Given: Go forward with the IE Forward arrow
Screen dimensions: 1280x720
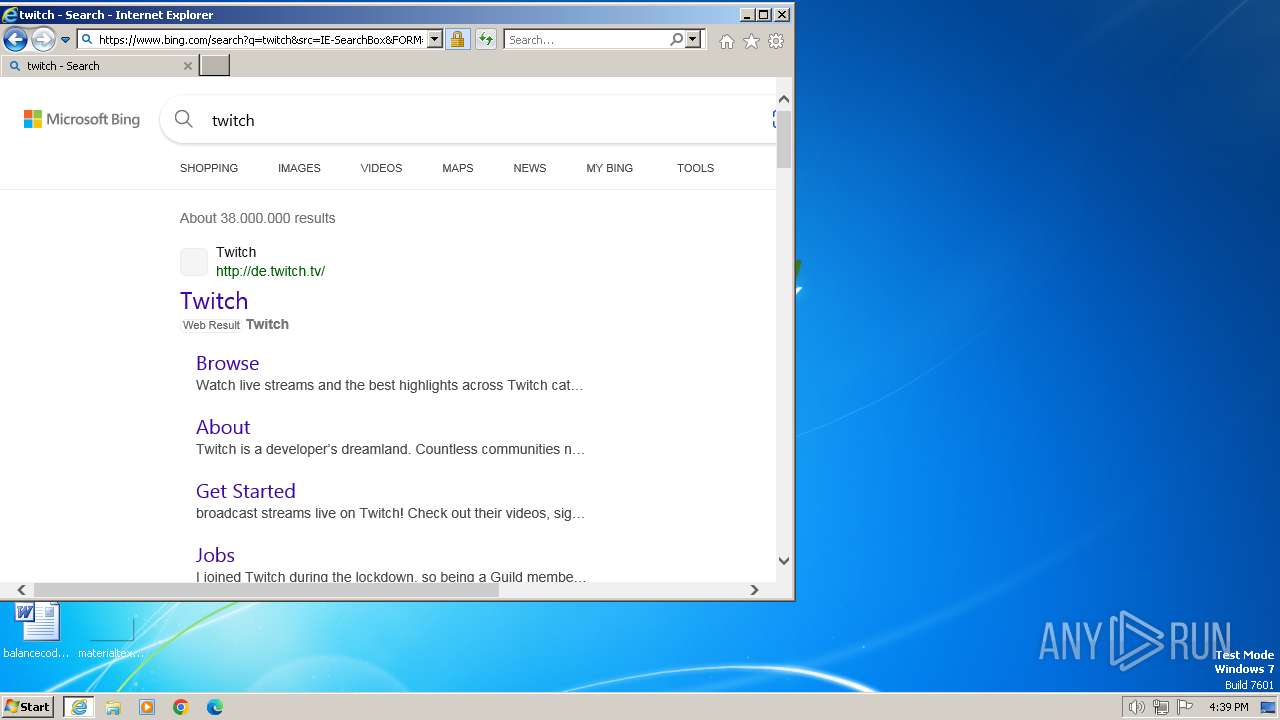Looking at the screenshot, I should pyautogui.click(x=43, y=39).
